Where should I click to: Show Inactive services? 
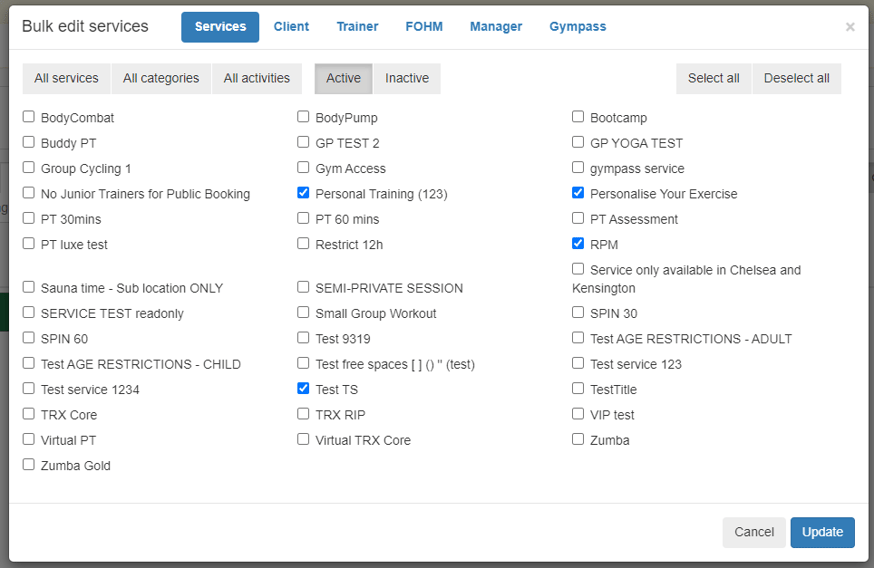point(407,78)
